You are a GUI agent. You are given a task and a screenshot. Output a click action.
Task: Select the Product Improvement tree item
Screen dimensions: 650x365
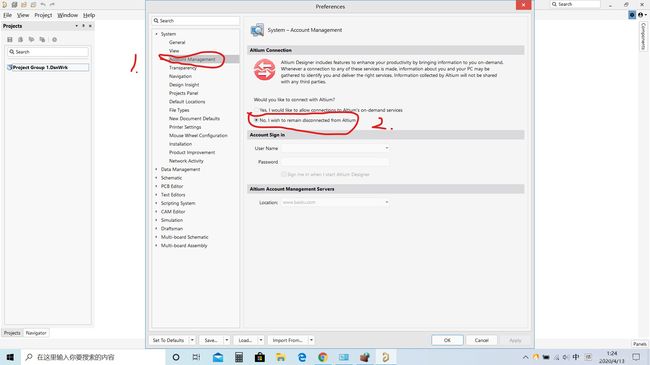(x=192, y=152)
